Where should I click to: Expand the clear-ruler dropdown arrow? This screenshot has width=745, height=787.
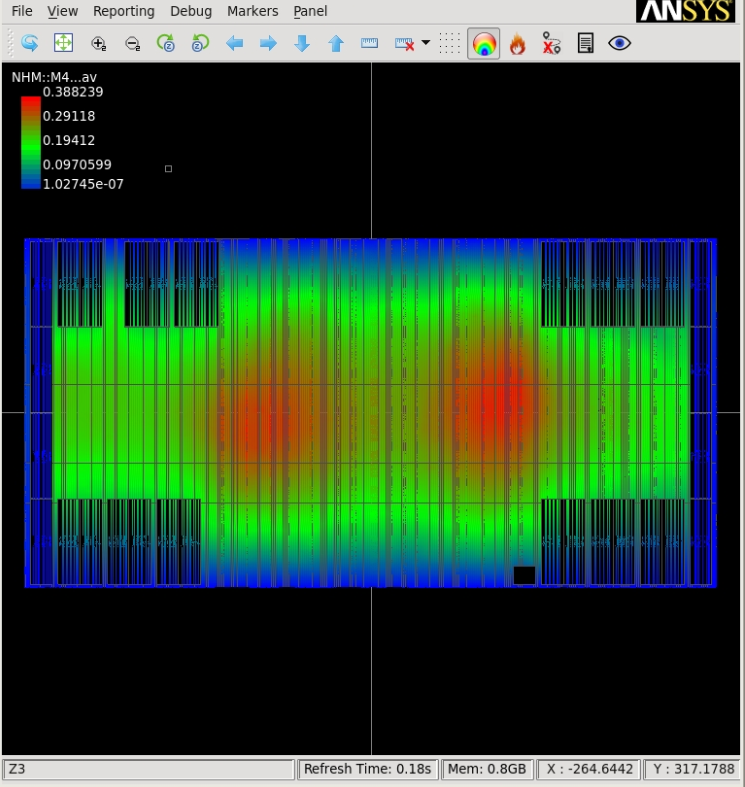pos(426,43)
